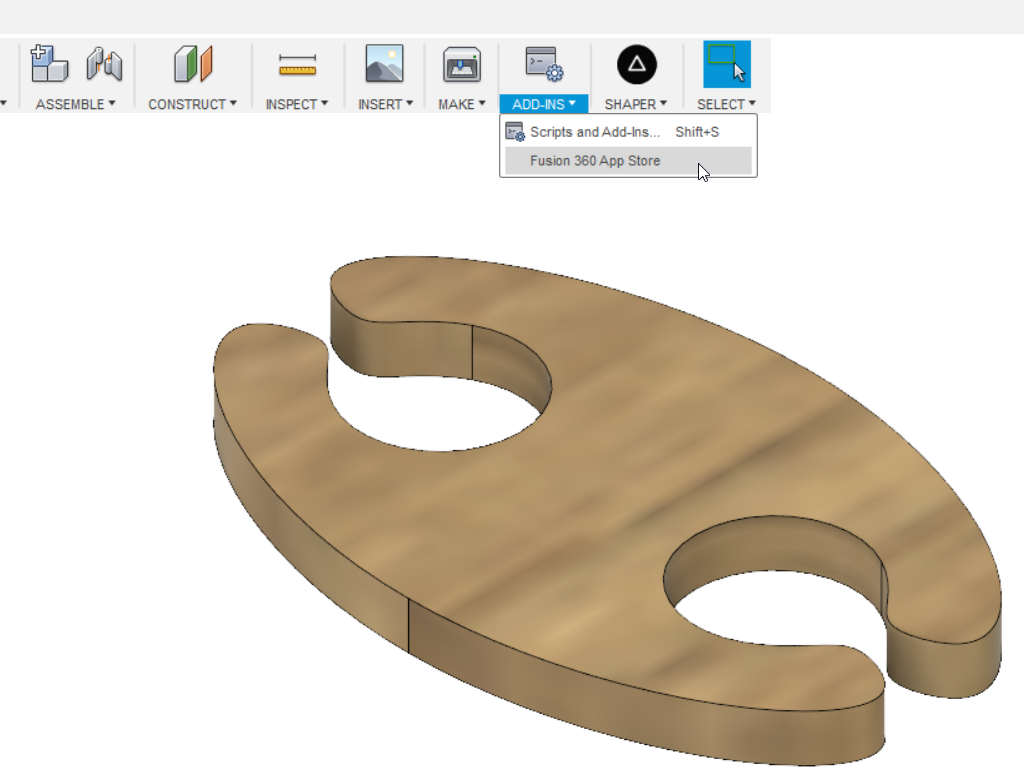Click the Insert image icon
Screen dimensions: 1024x768
(385, 63)
